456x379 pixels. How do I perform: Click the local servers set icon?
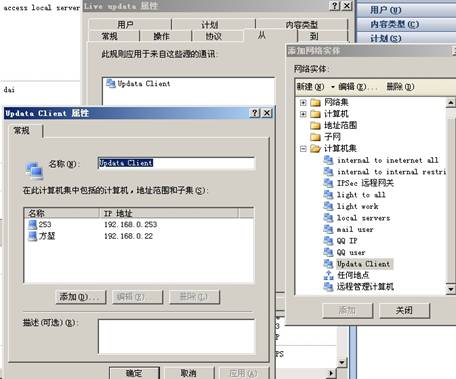pyautogui.click(x=328, y=218)
